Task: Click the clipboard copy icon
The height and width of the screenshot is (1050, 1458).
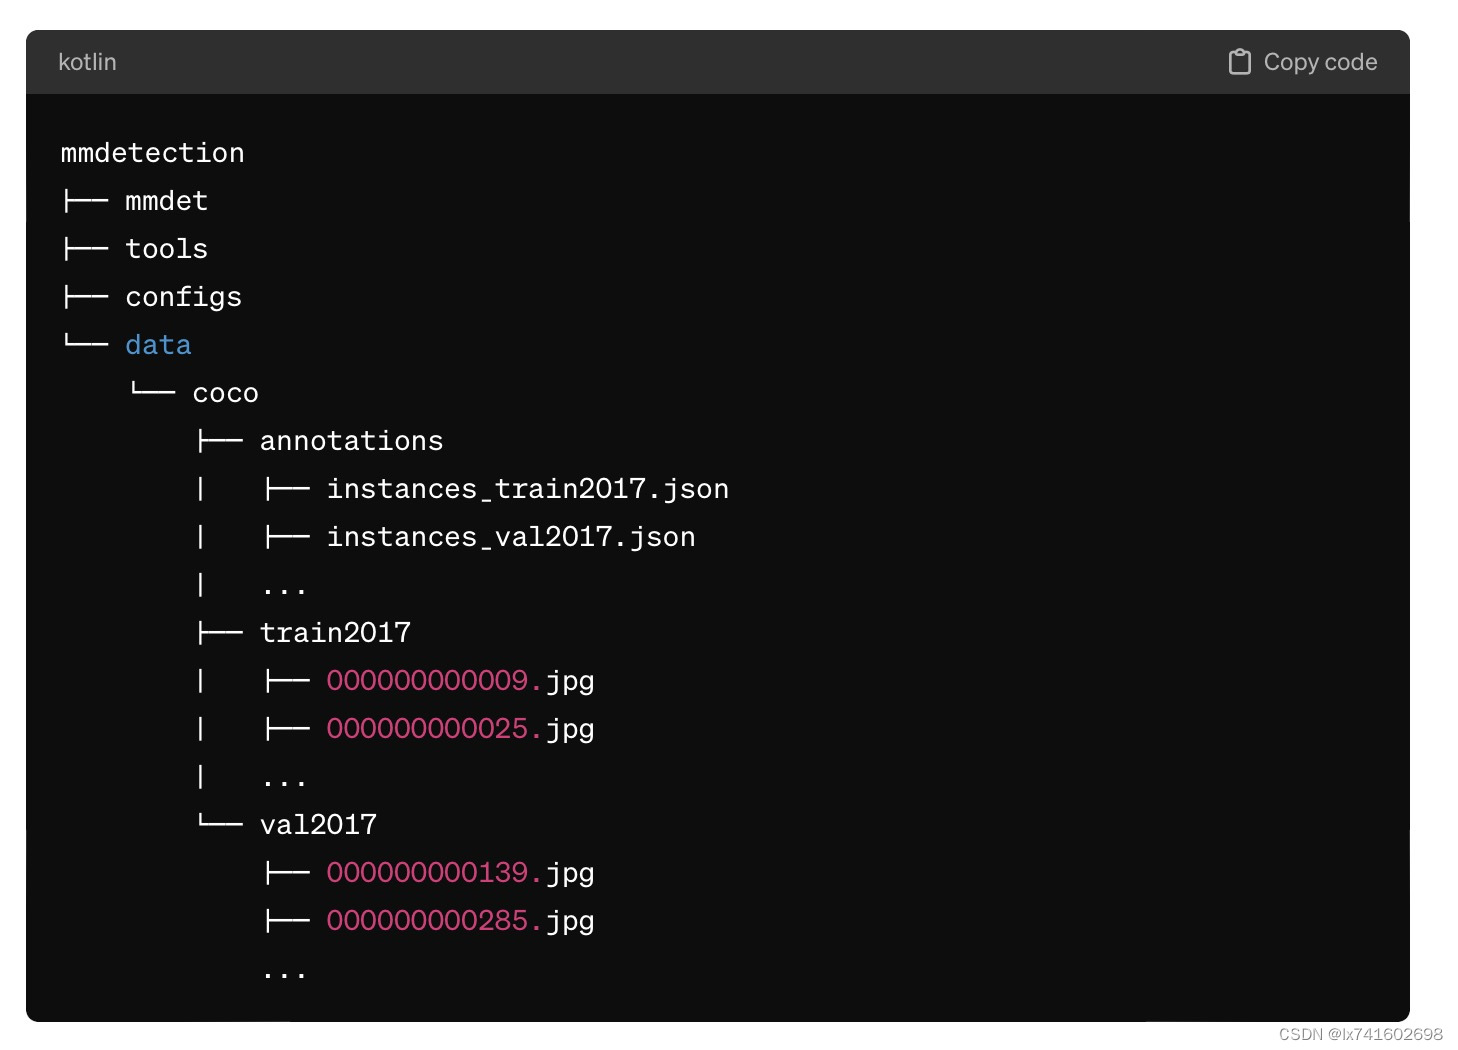Action: click(x=1239, y=62)
